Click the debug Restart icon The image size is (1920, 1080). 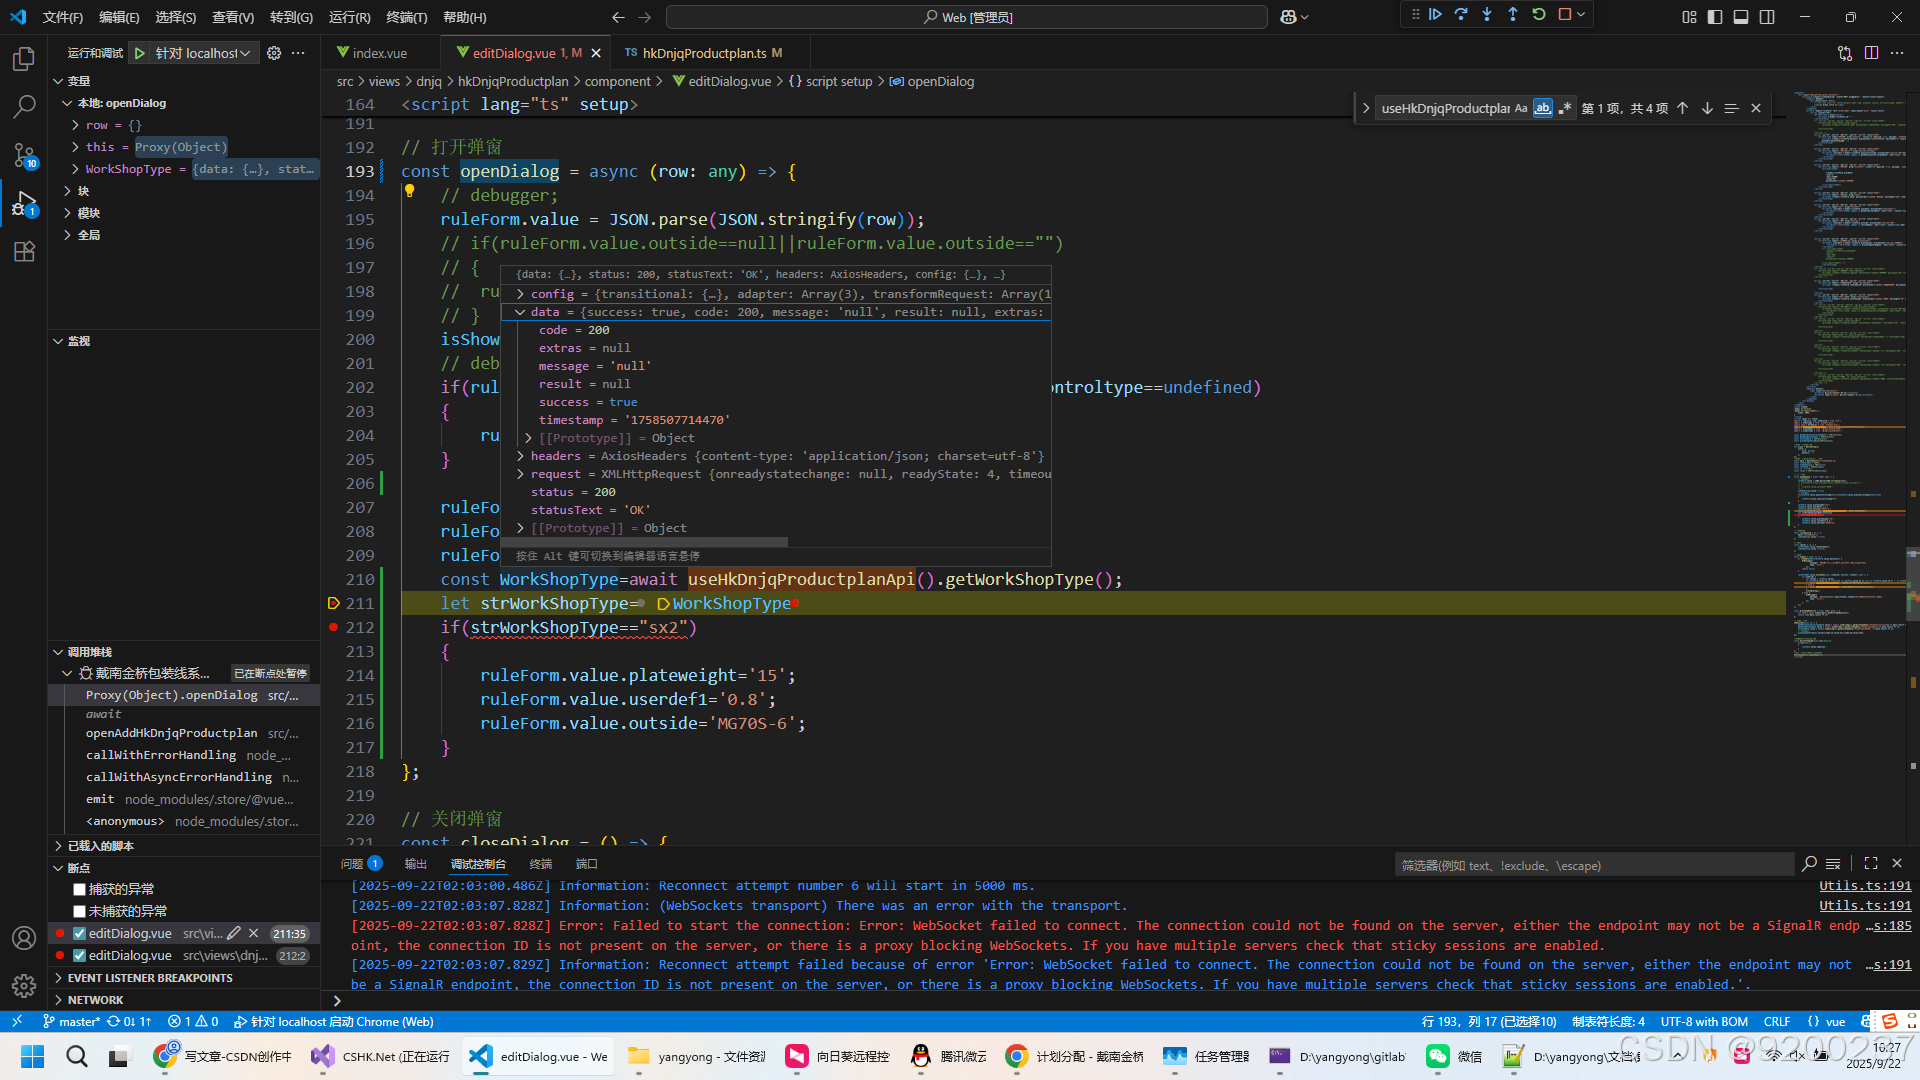pos(1539,15)
